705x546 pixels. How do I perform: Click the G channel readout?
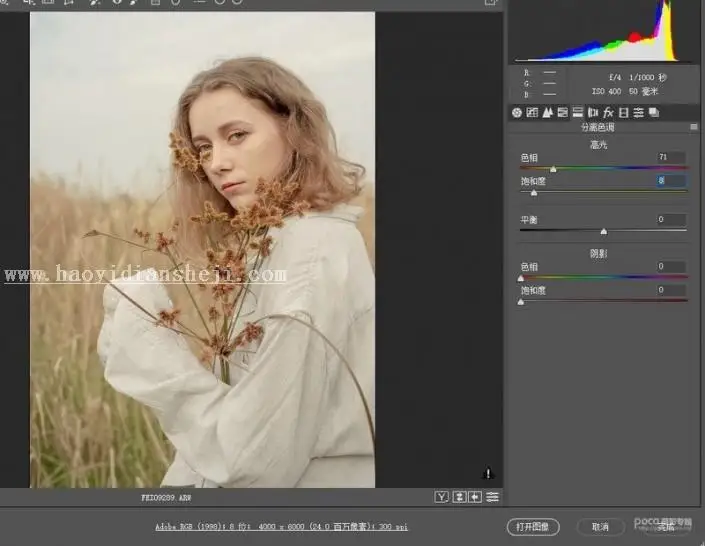click(x=540, y=84)
